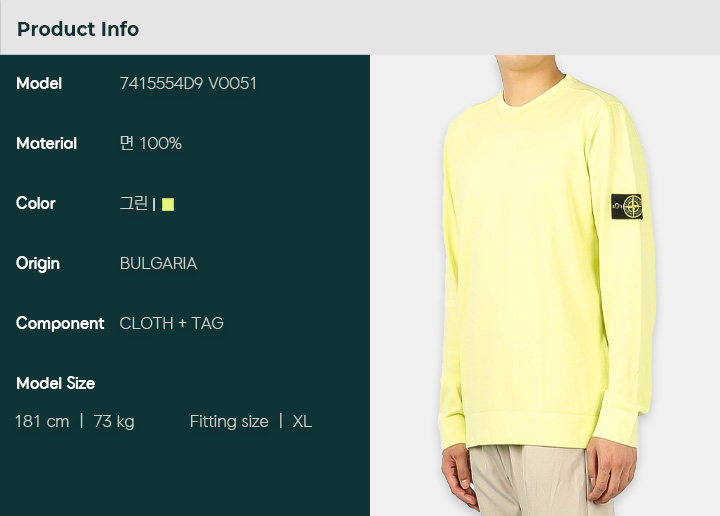Click the model's beige trousers
The width and height of the screenshot is (720, 516).
click(533, 481)
